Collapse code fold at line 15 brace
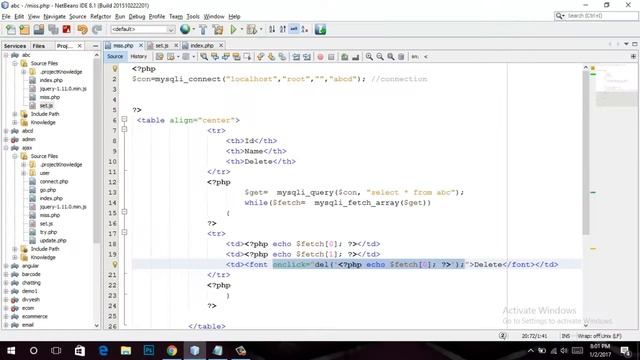Image resolution: width=640 pixels, height=360 pixels. (x=124, y=212)
